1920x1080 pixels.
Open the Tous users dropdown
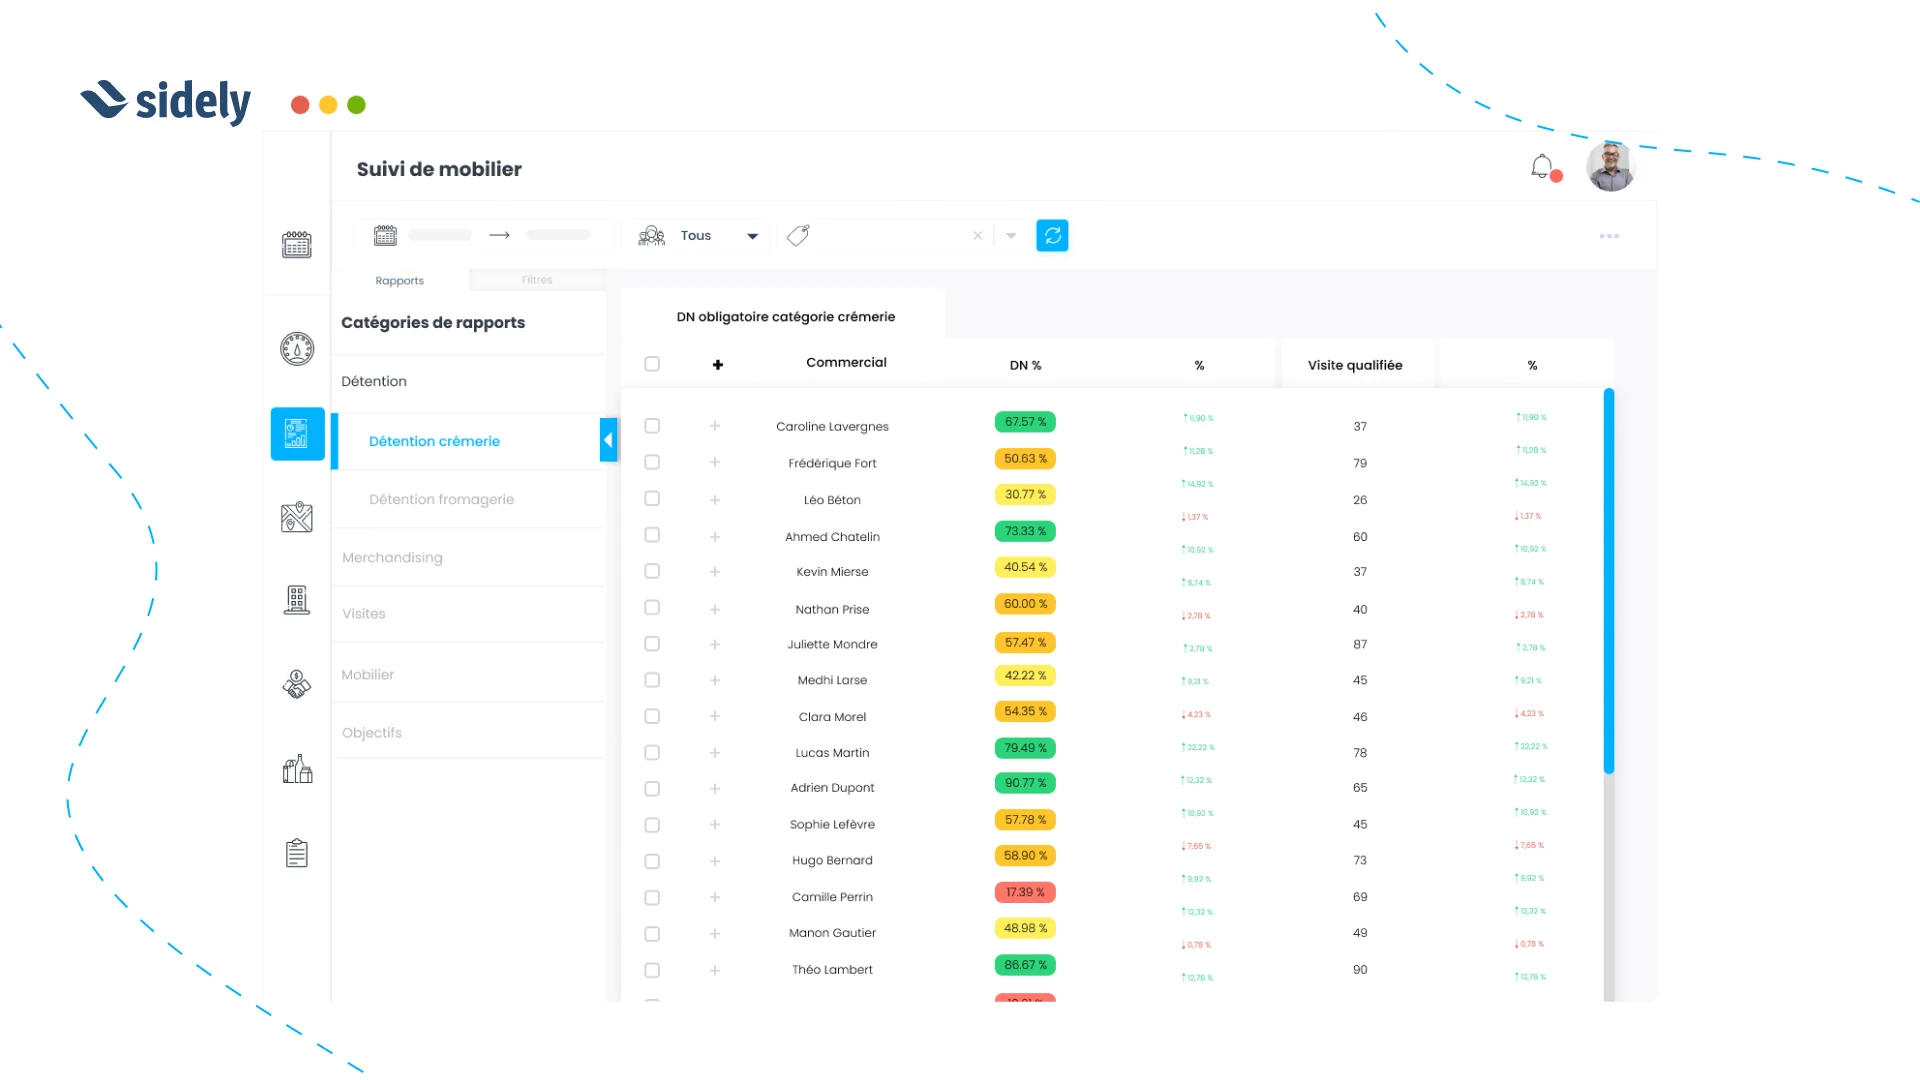click(700, 236)
